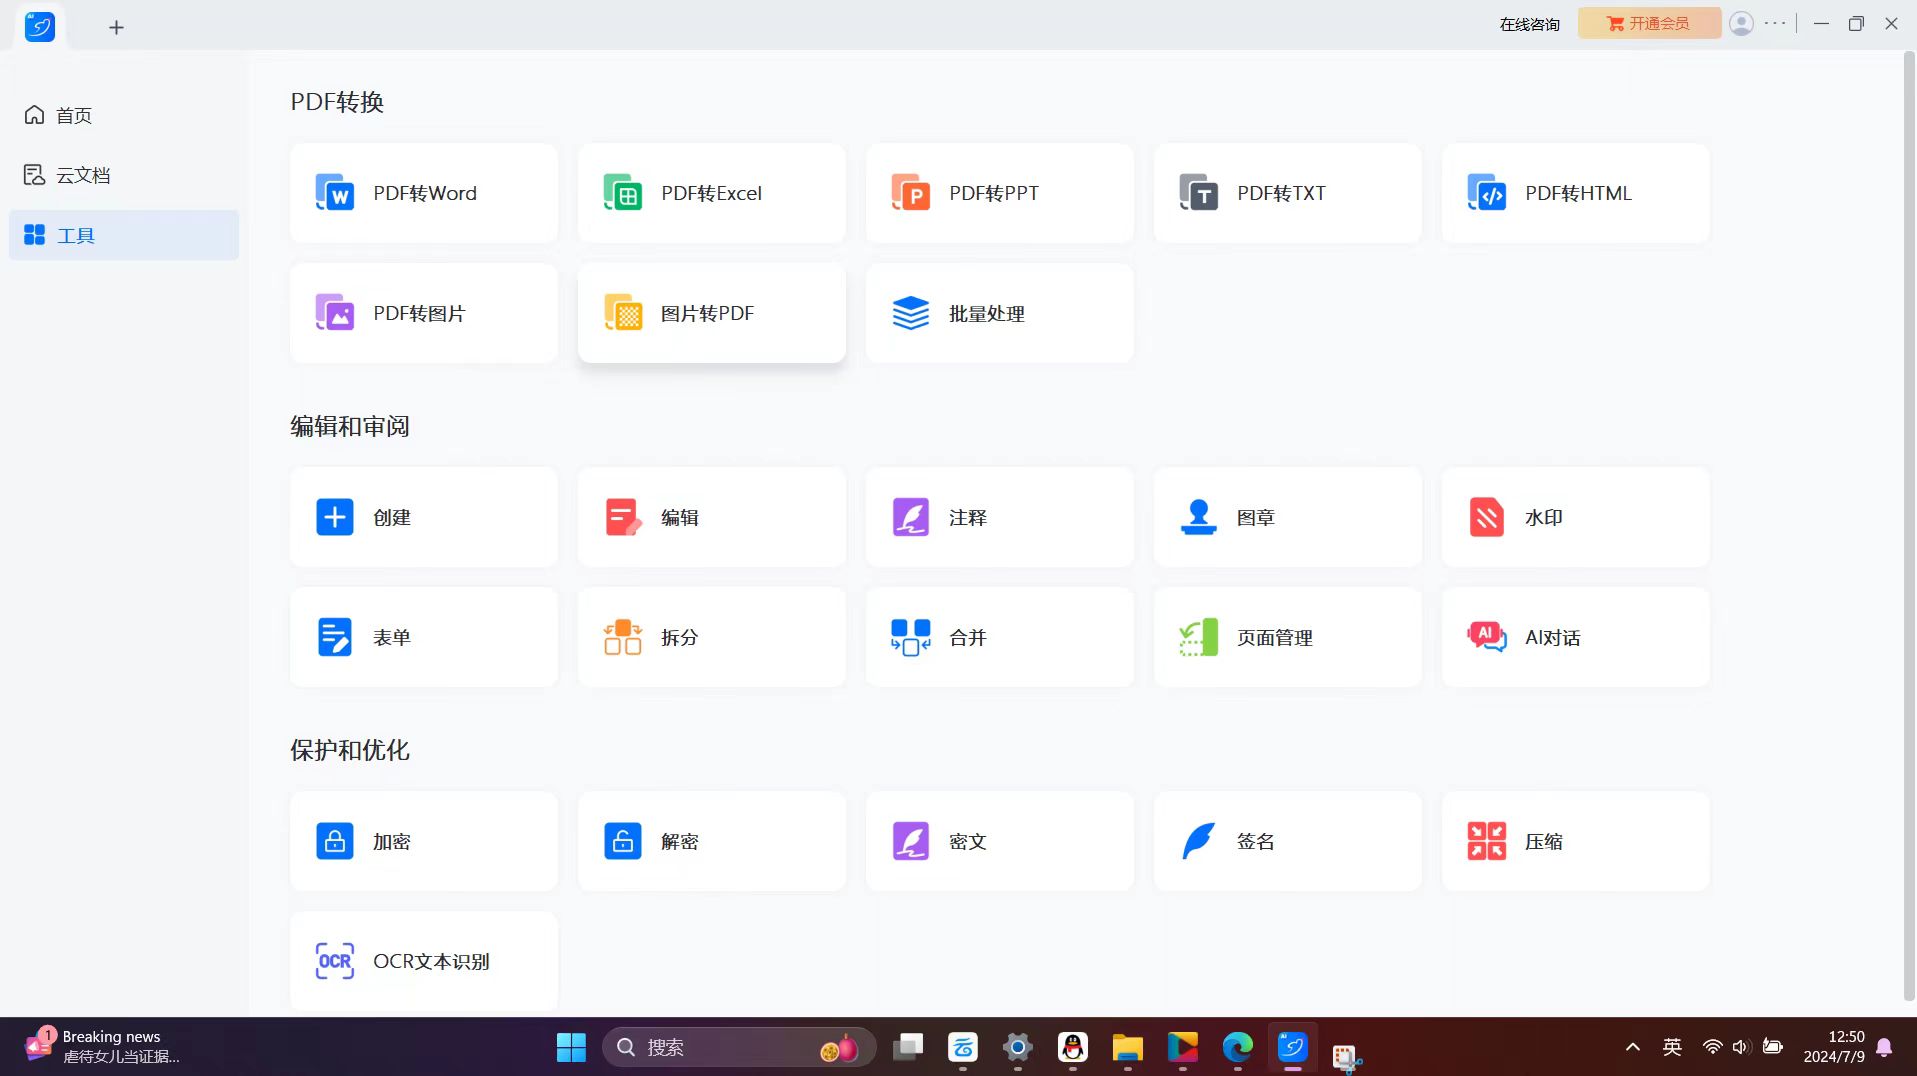The width and height of the screenshot is (1917, 1076).
Task: Open the 在线咨询 online consultation link
Action: 1529,24
